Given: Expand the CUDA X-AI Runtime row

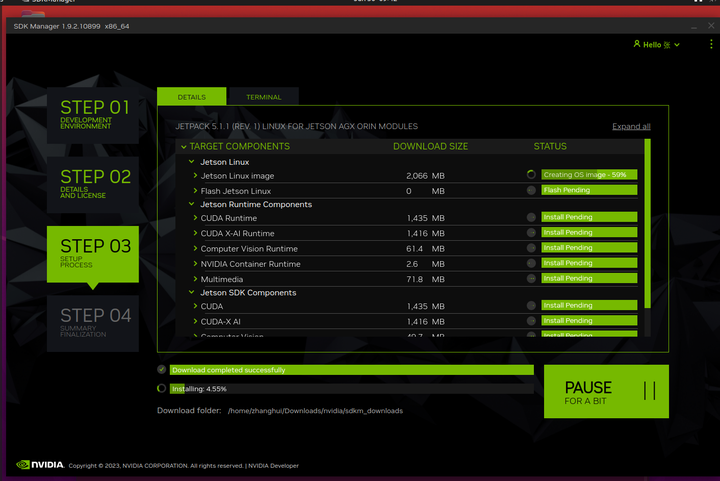Looking at the screenshot, I should coord(195,233).
